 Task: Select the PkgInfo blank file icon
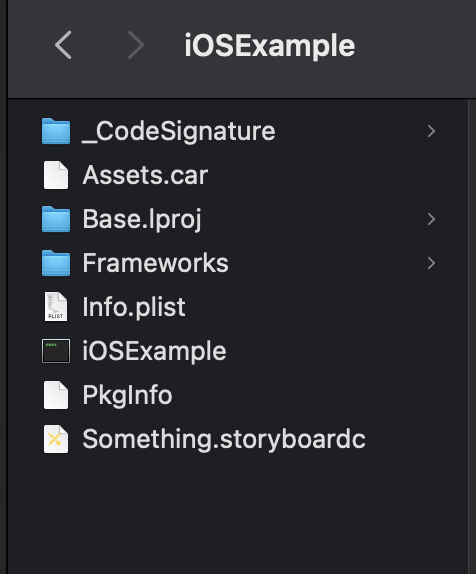tap(56, 395)
